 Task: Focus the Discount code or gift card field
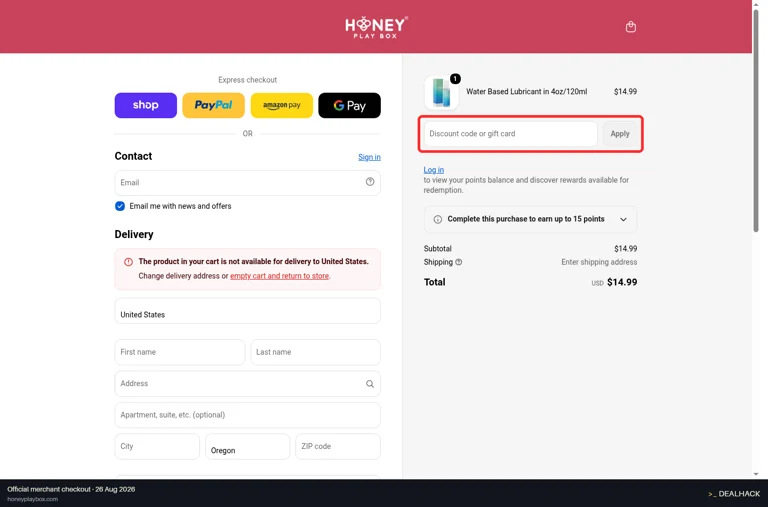tap(510, 134)
